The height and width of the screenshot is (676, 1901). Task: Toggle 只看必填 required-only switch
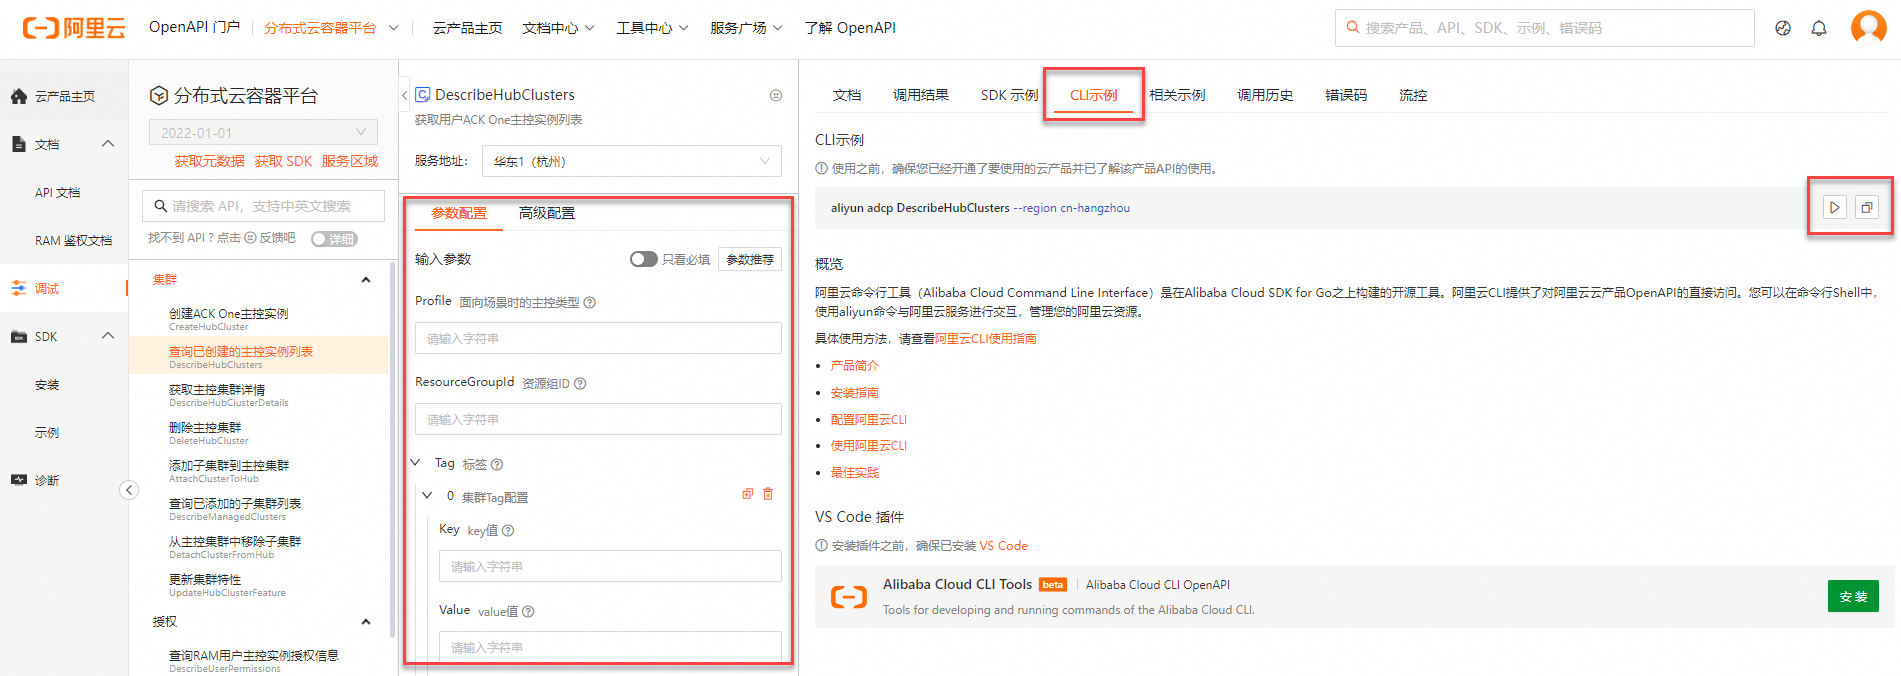point(643,259)
